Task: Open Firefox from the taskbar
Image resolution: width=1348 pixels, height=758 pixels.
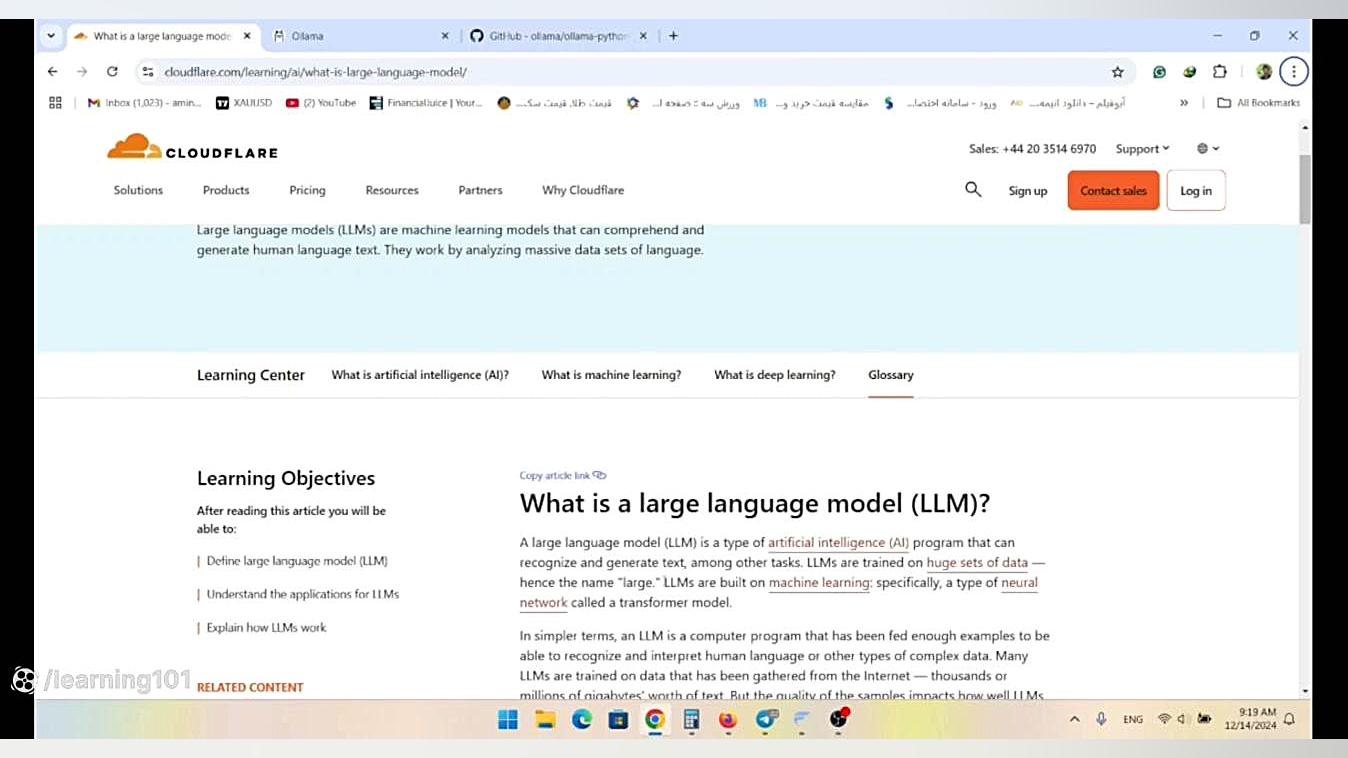Action: click(x=728, y=719)
